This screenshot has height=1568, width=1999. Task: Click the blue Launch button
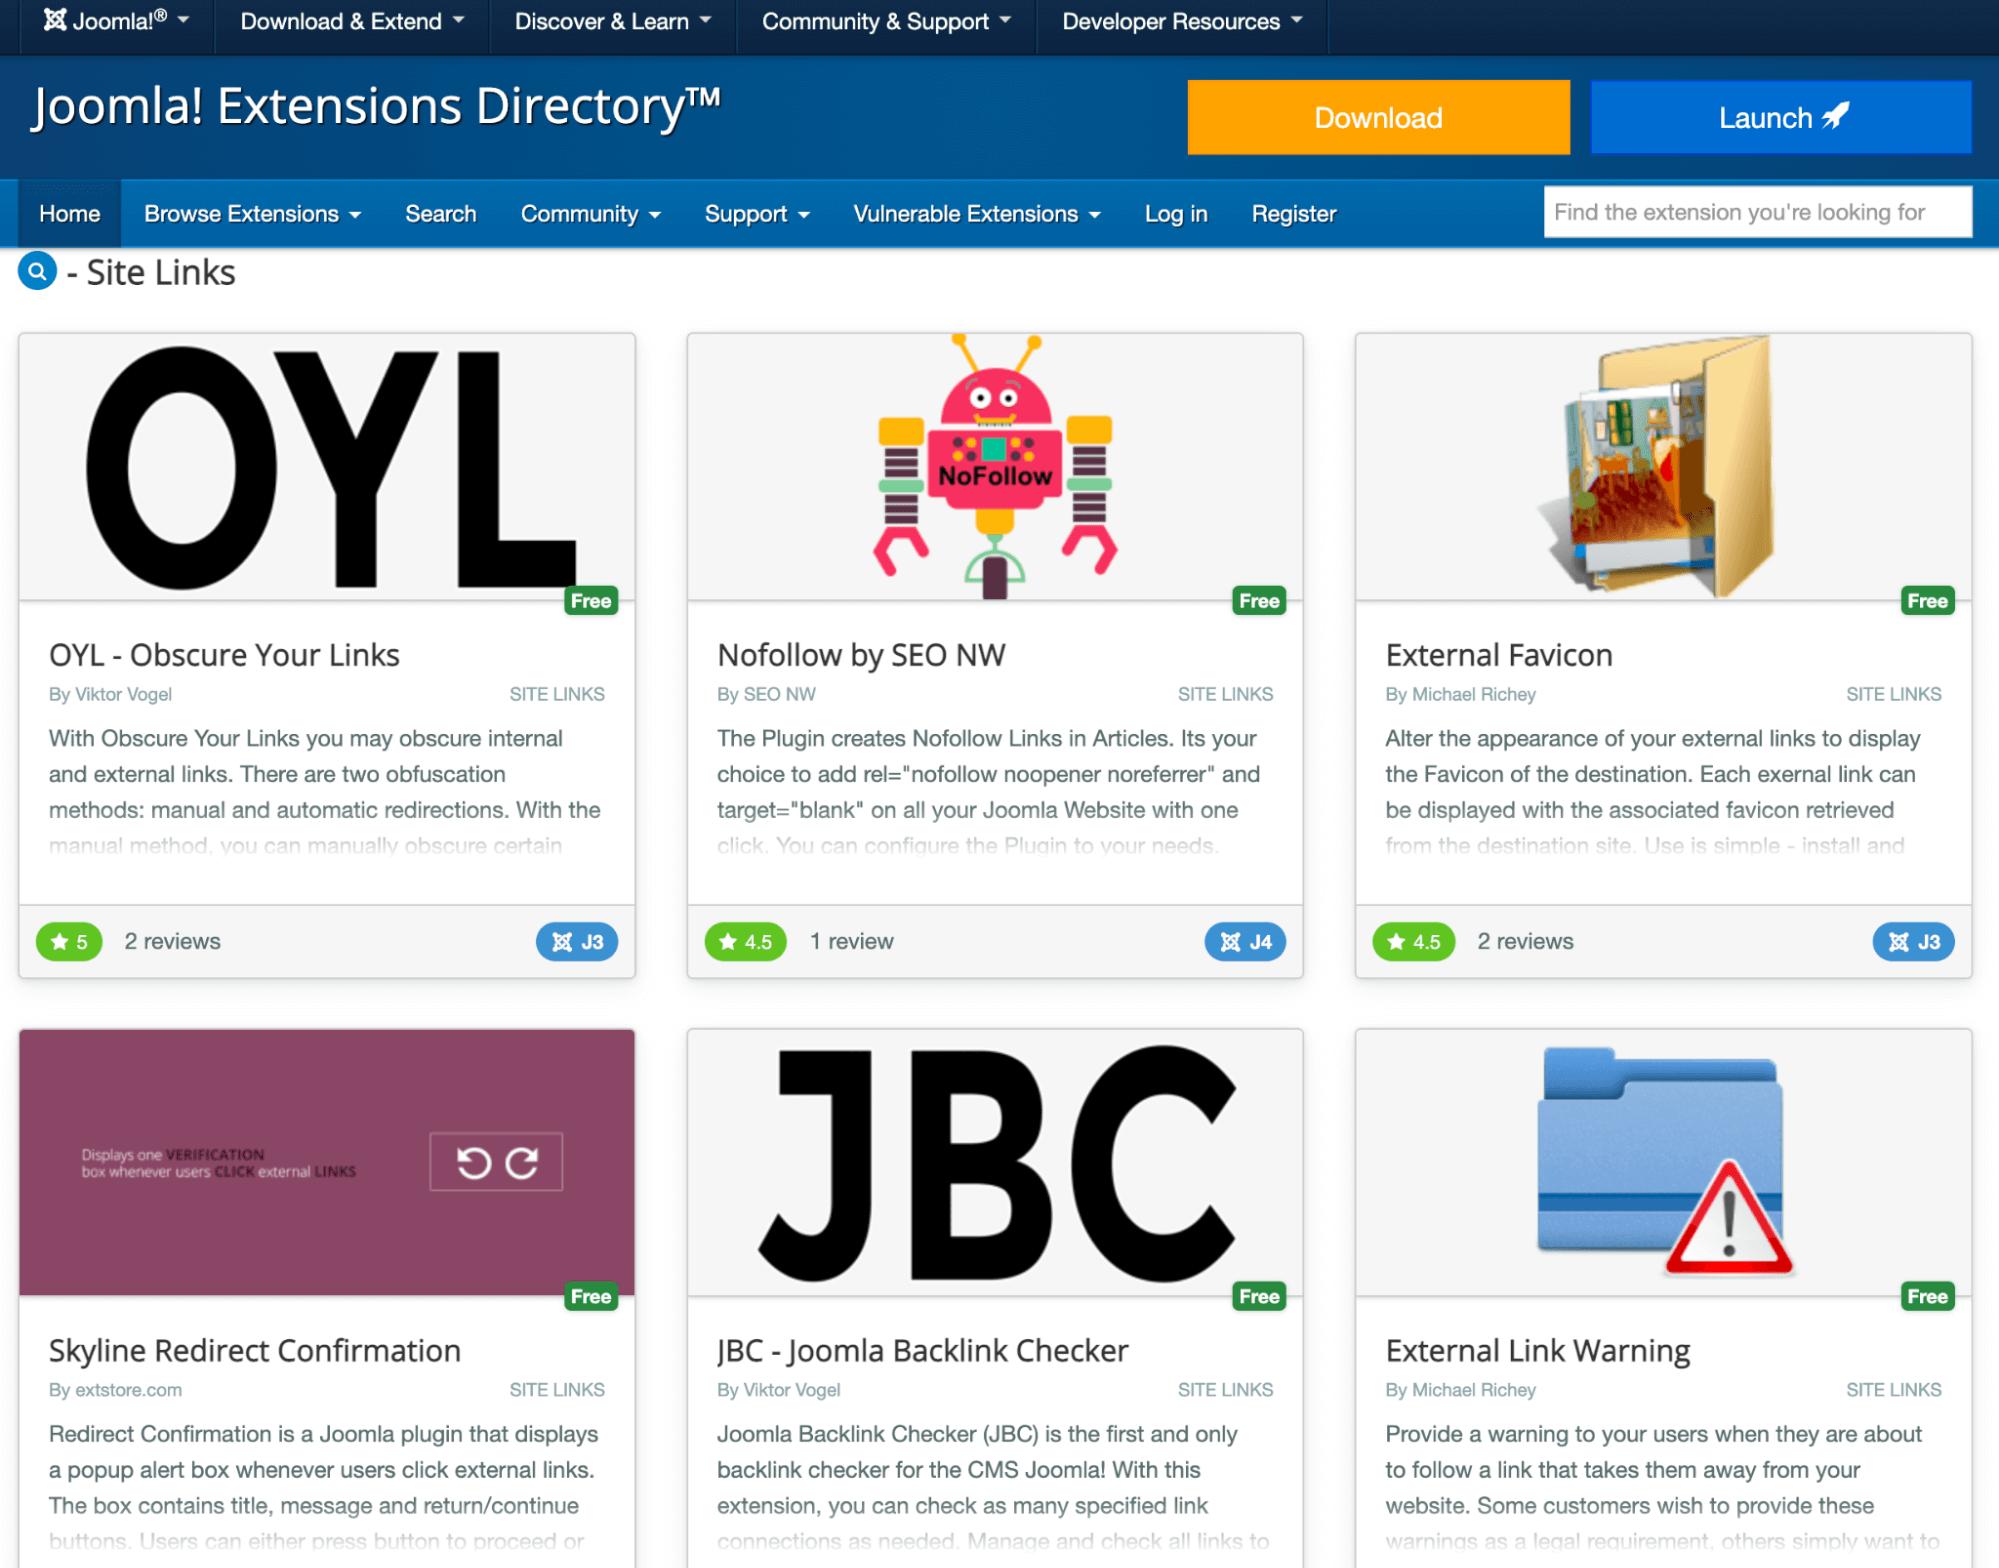click(x=1781, y=117)
